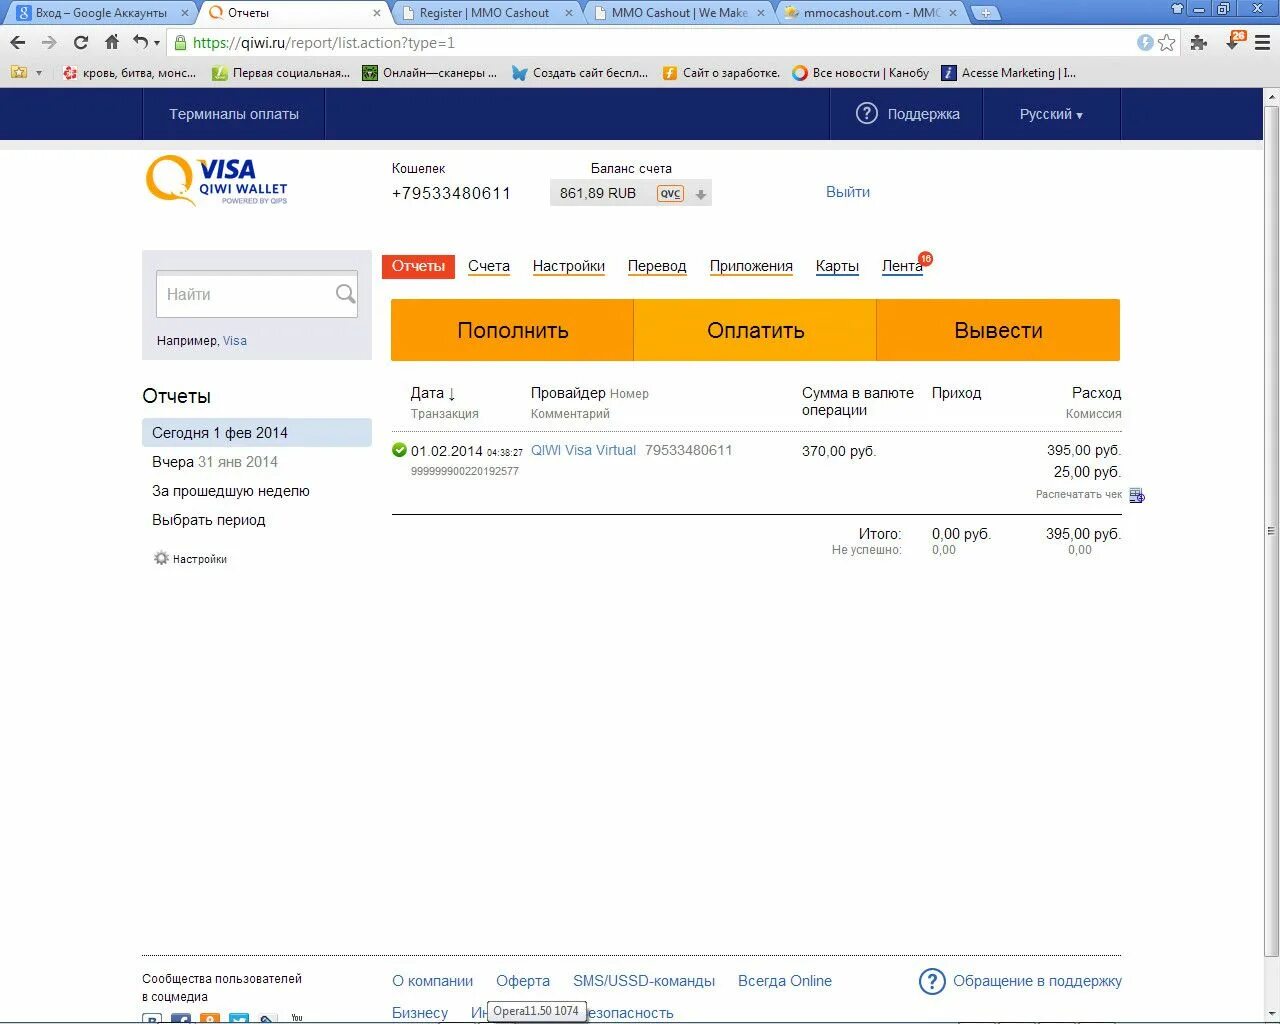Click the Оплатить button
Screen dimensions: 1280x1024
coord(755,330)
